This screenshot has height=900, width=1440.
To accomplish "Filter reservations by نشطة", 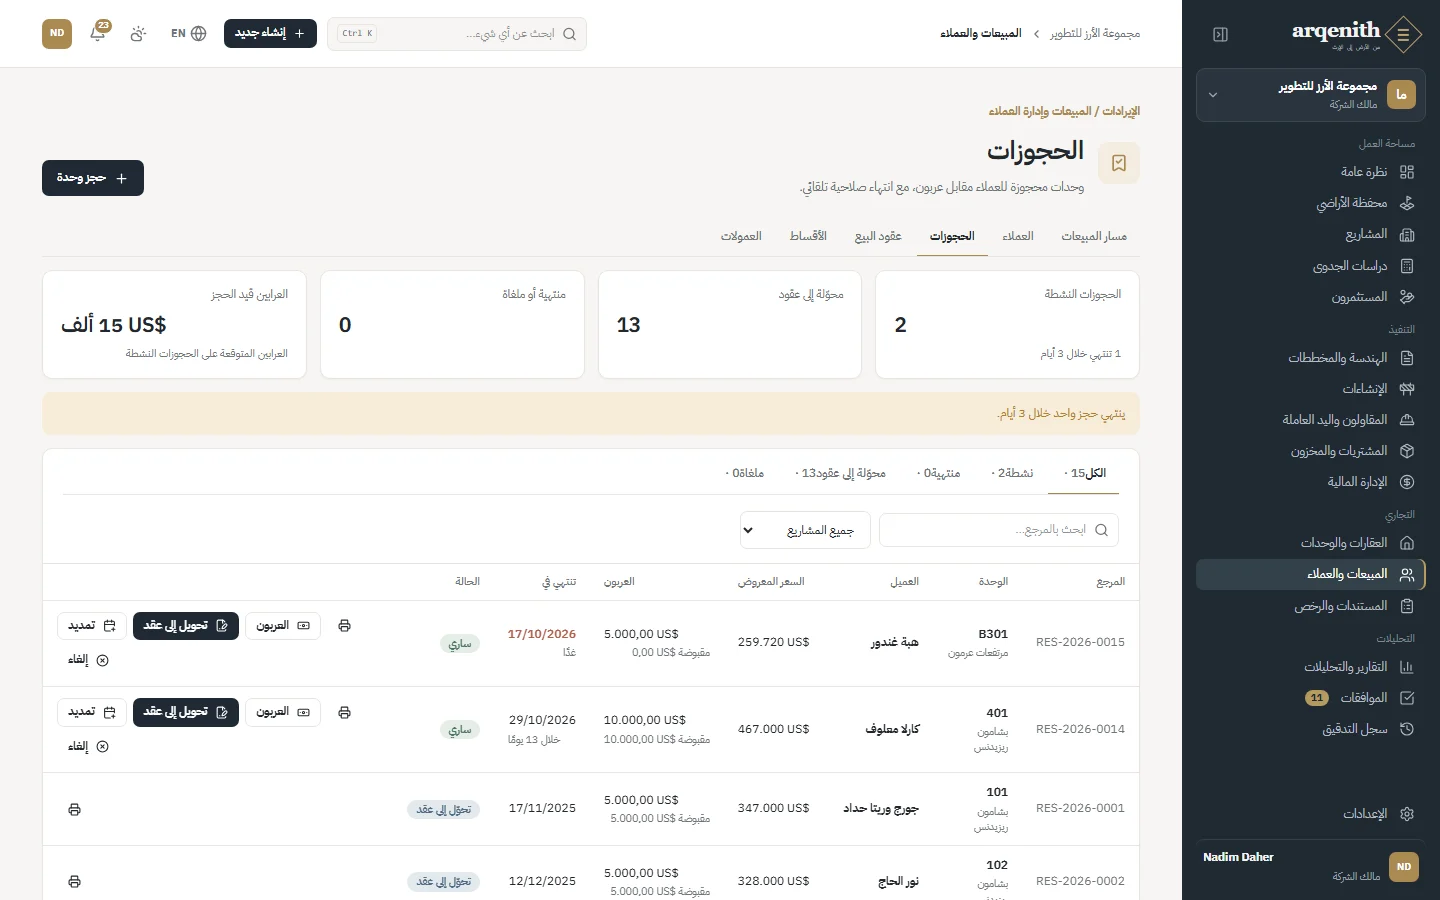I will click(x=1012, y=473).
